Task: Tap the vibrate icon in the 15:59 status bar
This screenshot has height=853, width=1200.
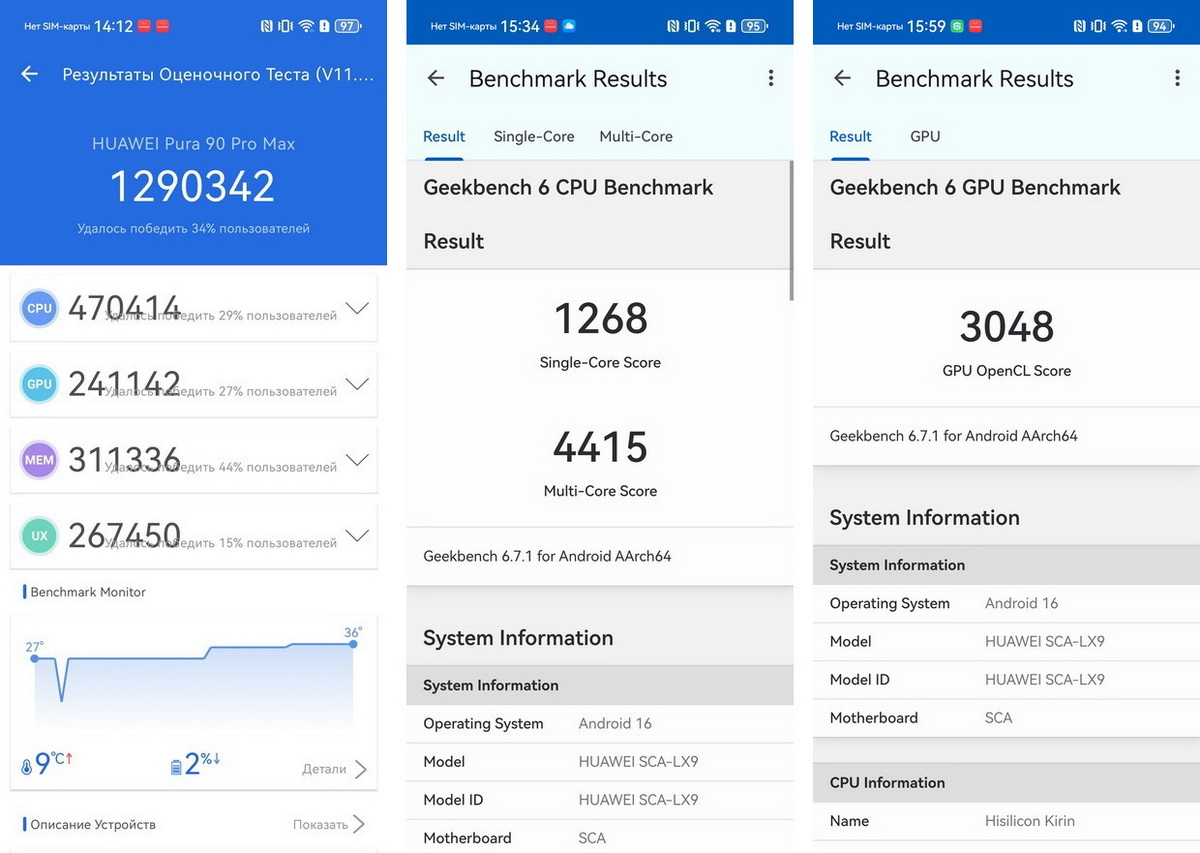Action: tap(1098, 26)
